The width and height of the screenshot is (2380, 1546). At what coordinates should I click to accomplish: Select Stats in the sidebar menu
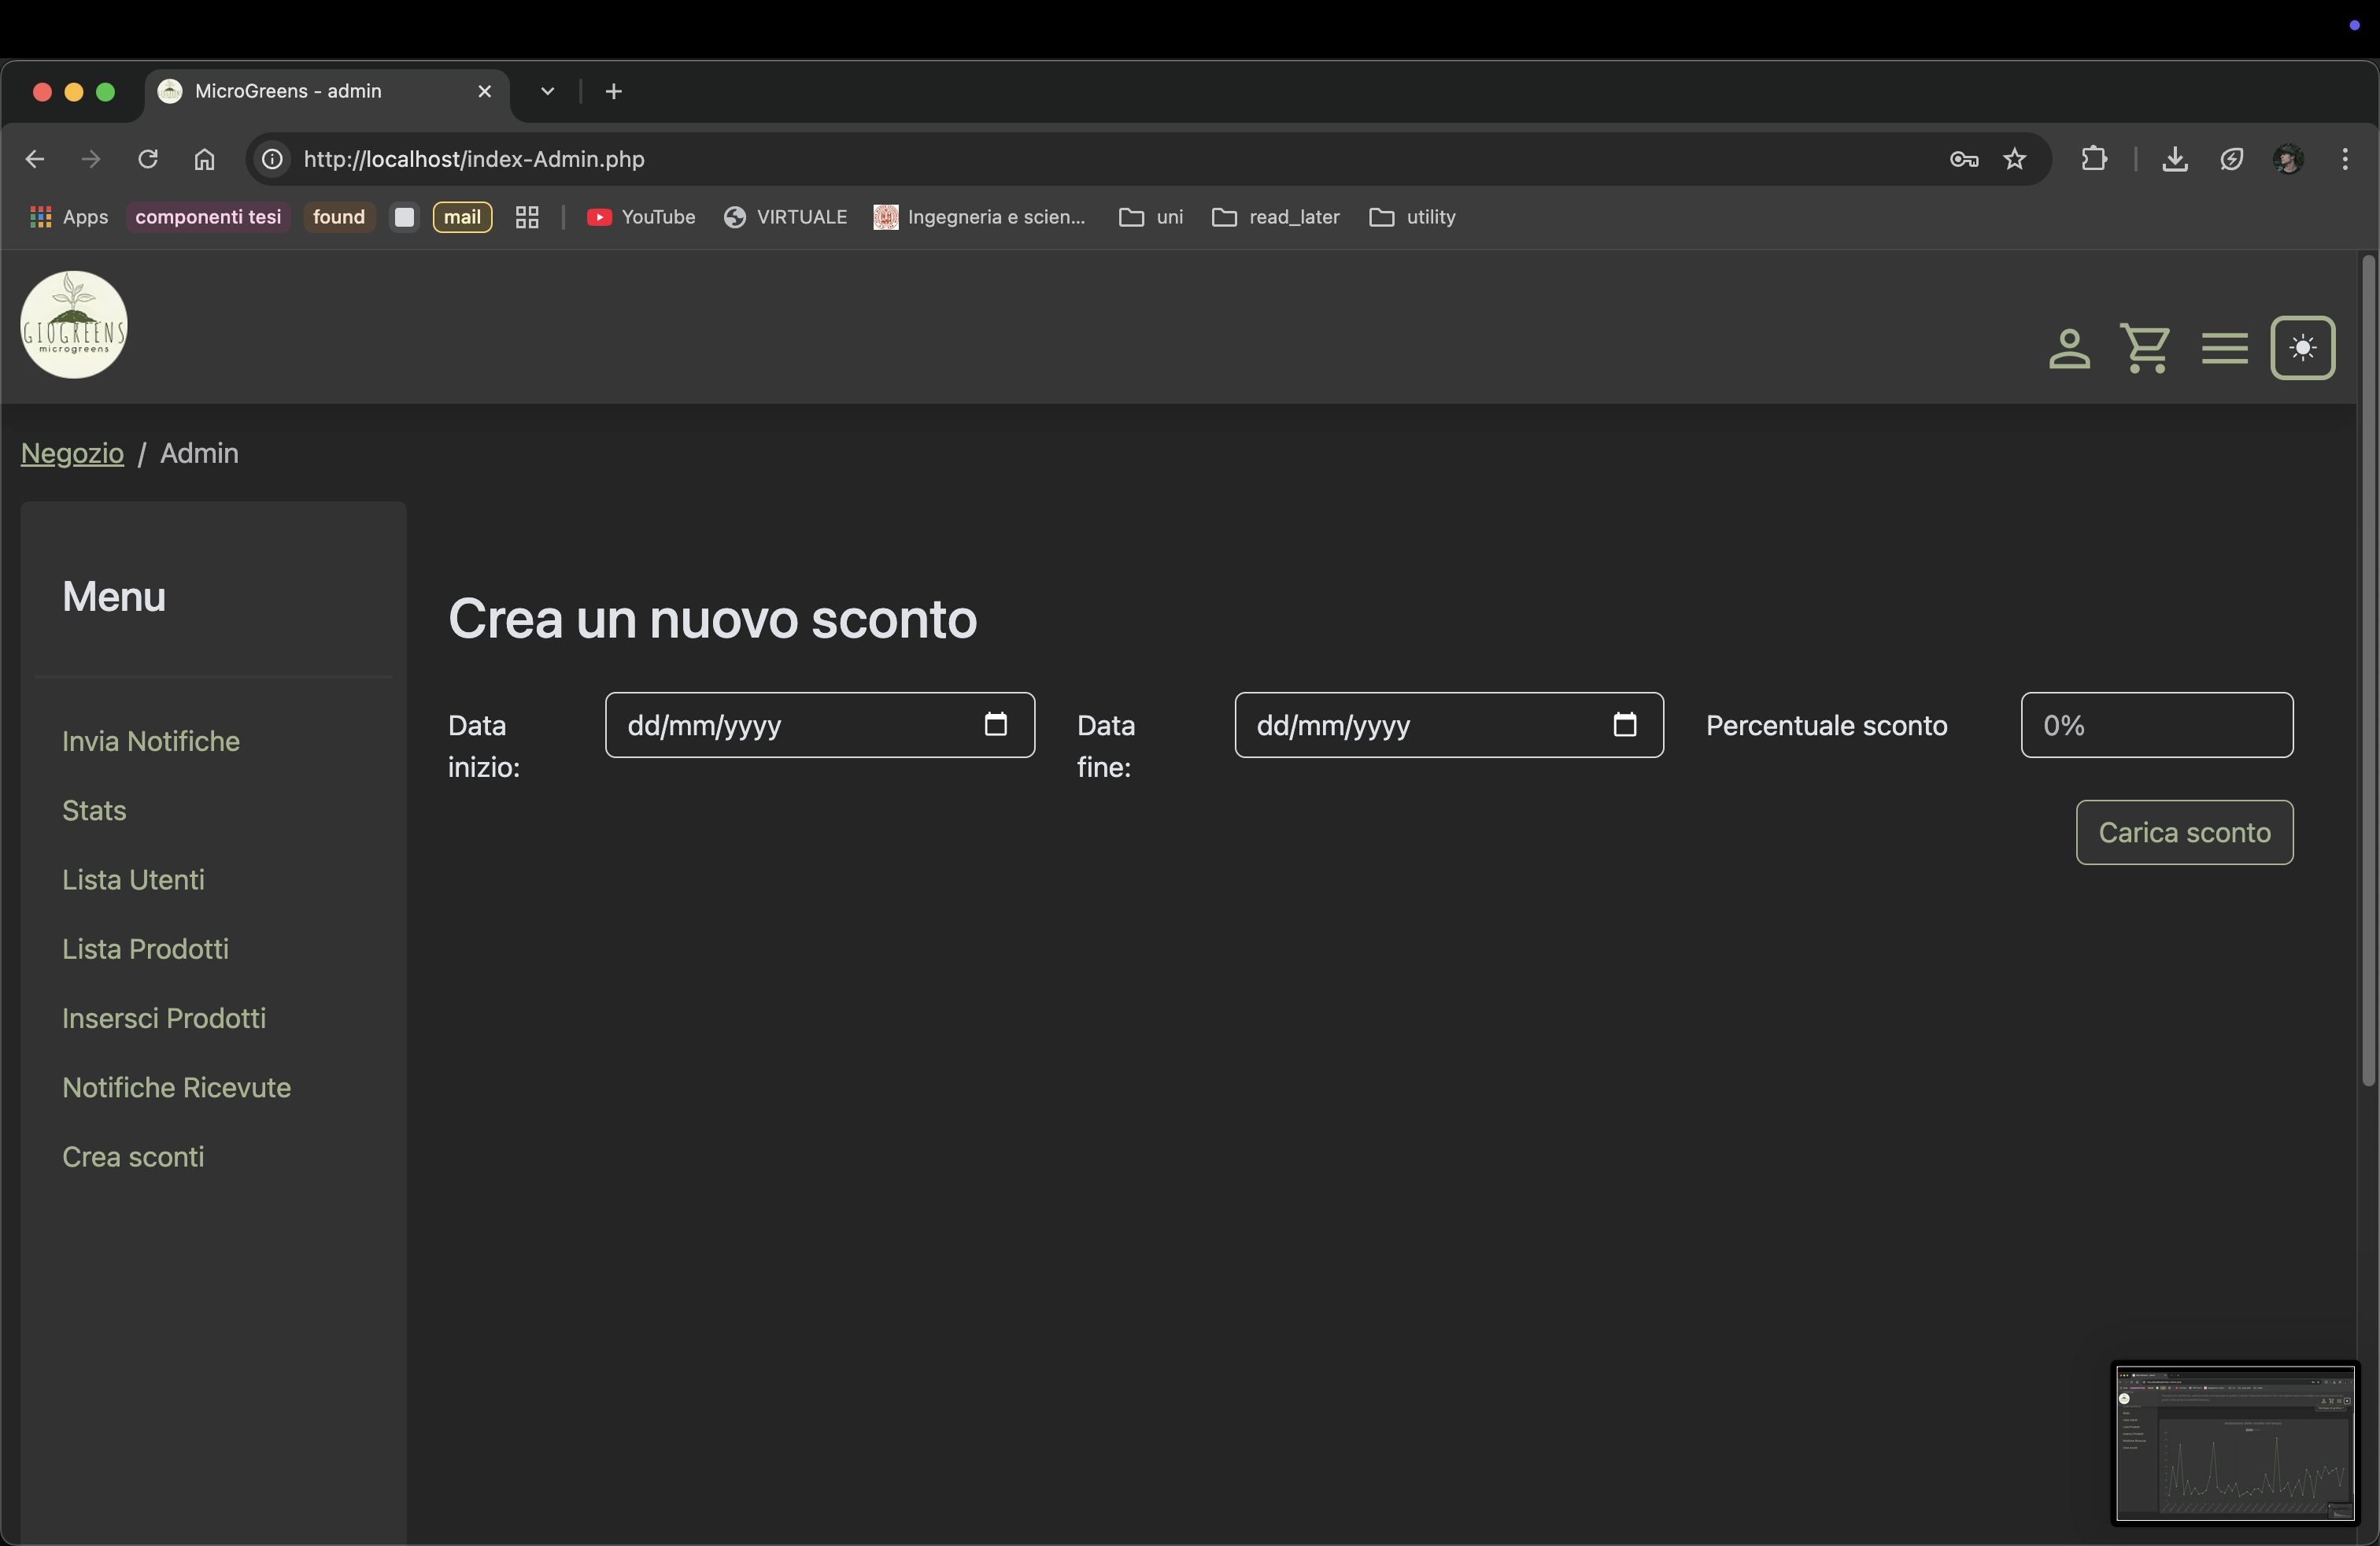click(94, 810)
